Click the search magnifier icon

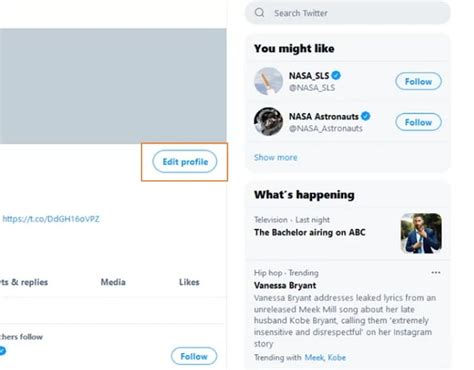[259, 13]
